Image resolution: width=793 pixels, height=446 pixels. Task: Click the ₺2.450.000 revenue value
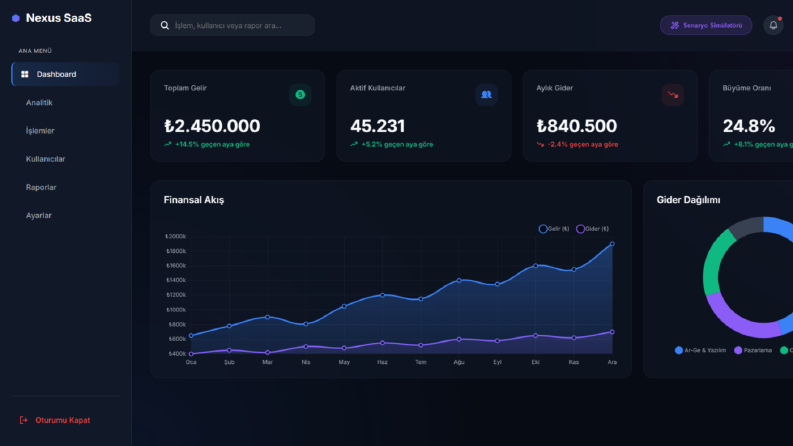(x=212, y=126)
